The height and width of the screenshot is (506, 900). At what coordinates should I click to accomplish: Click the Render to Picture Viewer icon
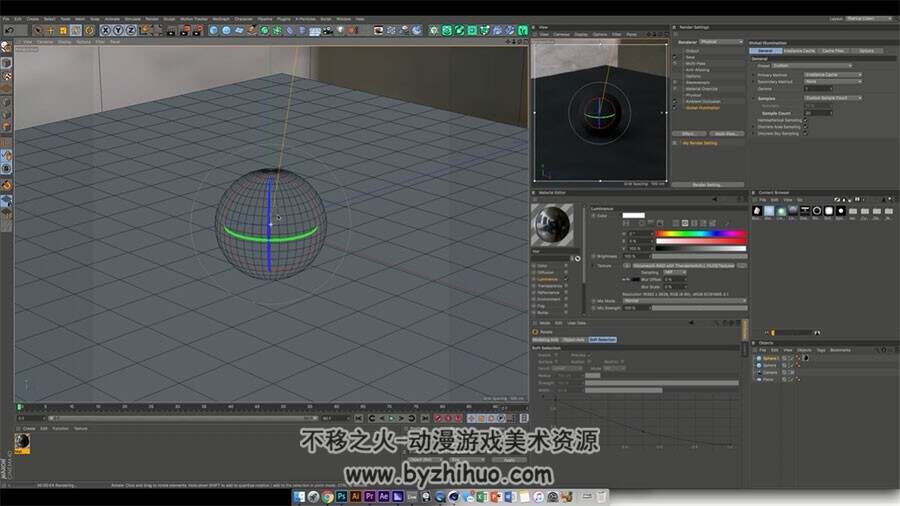click(x=184, y=31)
